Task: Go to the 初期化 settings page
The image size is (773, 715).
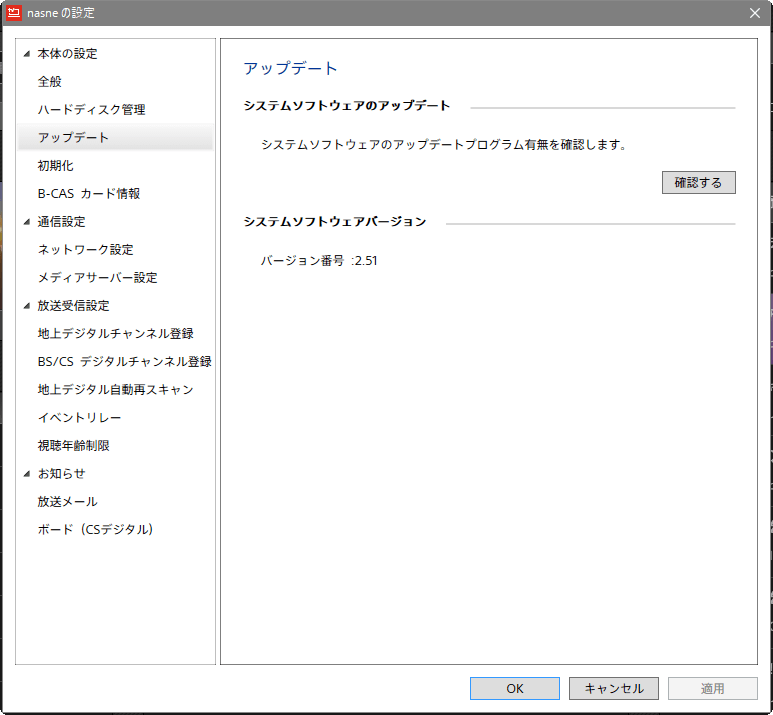Action: (56, 166)
